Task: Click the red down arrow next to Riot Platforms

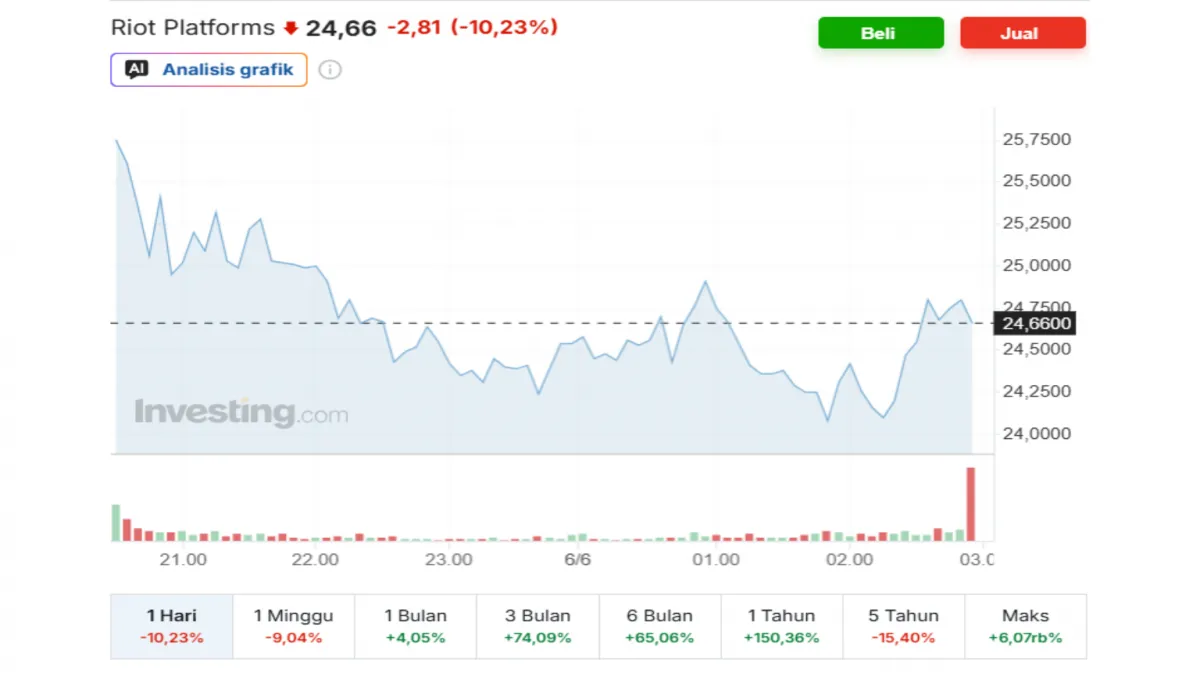Action: tap(290, 28)
